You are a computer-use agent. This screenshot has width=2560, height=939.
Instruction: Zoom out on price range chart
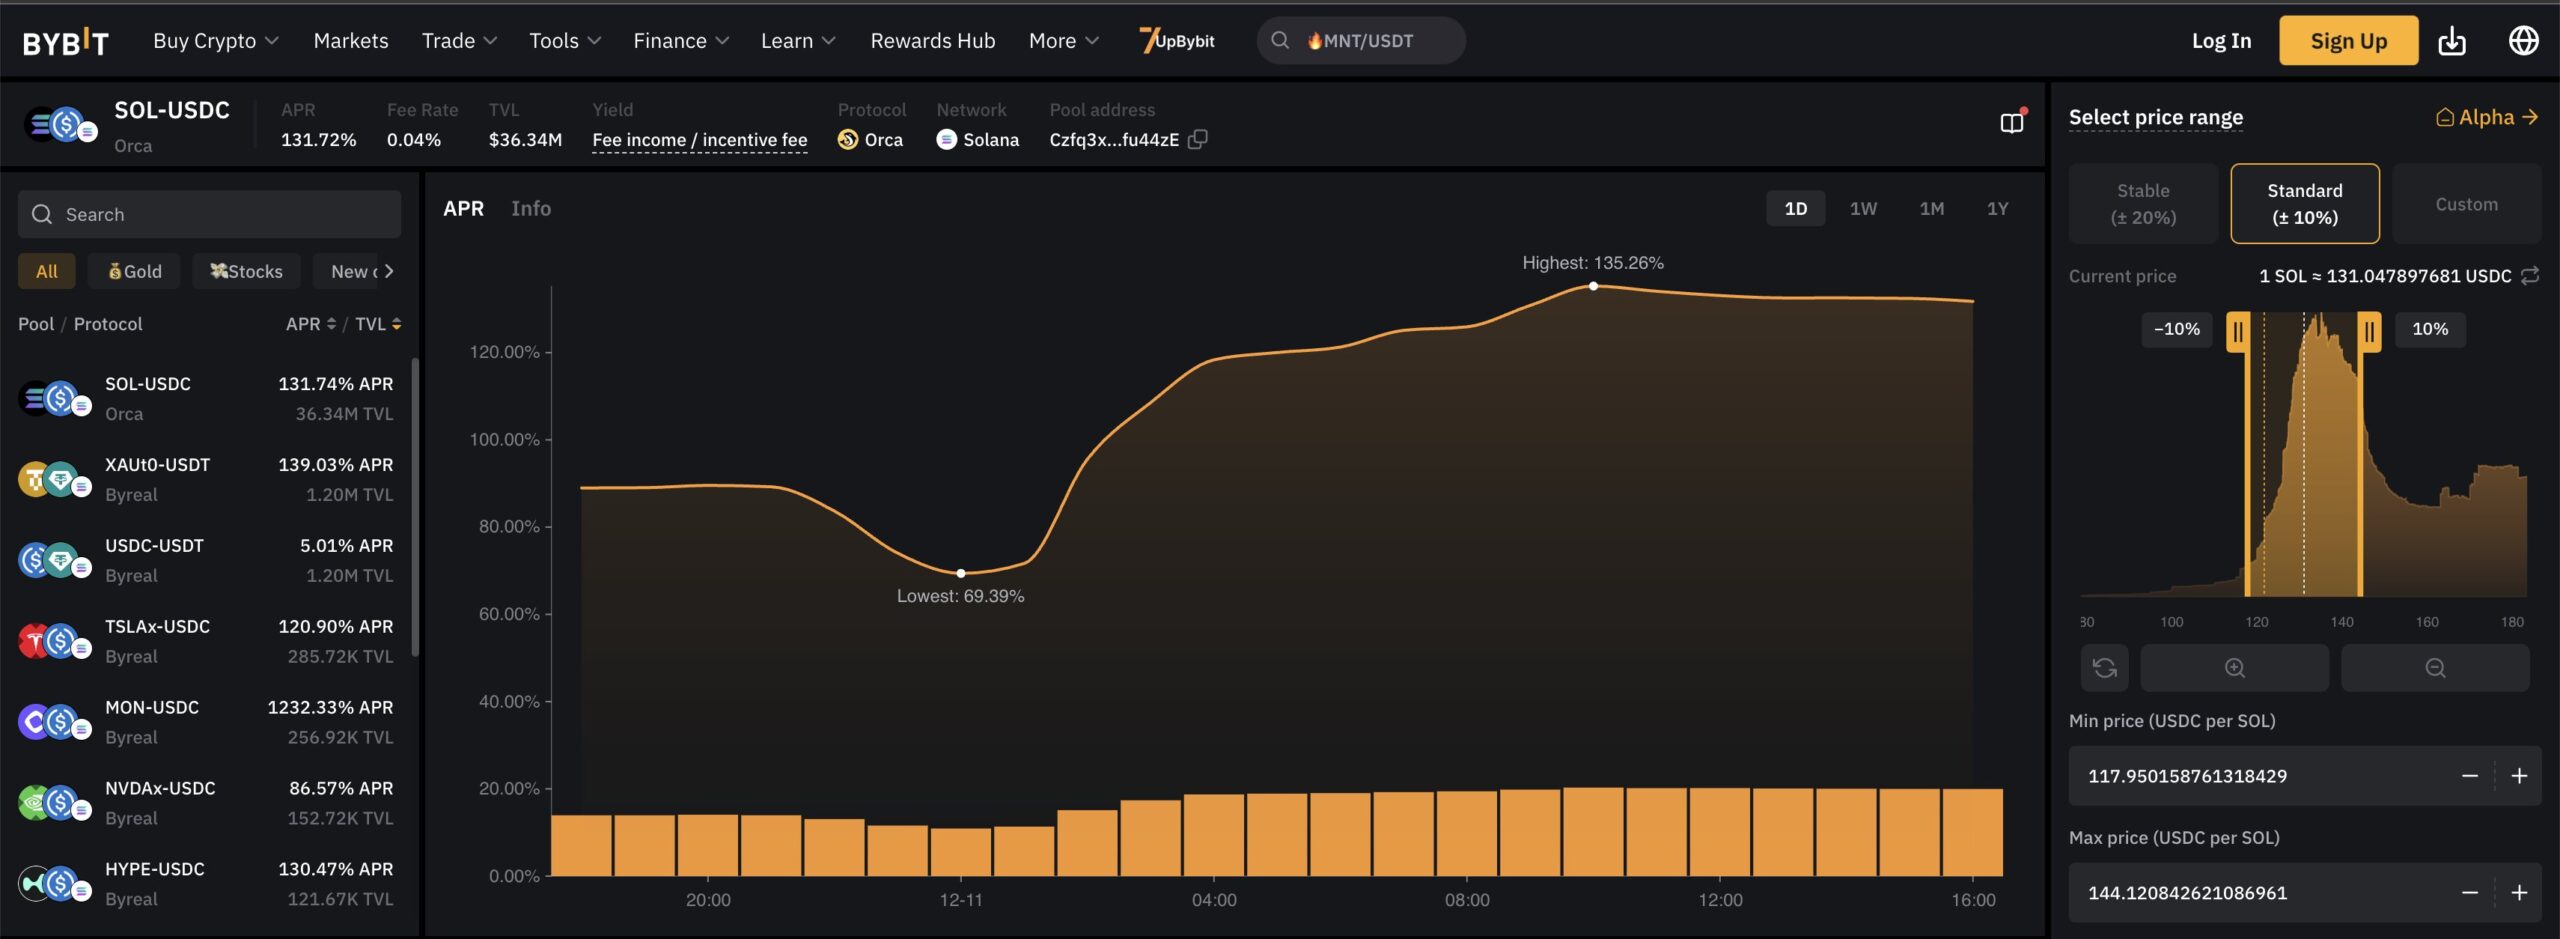pos(2435,668)
